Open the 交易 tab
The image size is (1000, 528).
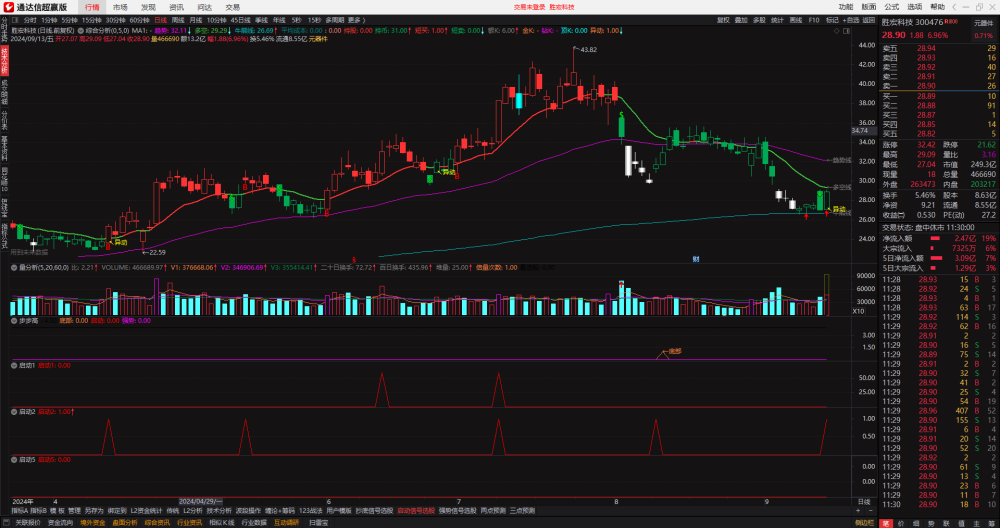point(233,7)
